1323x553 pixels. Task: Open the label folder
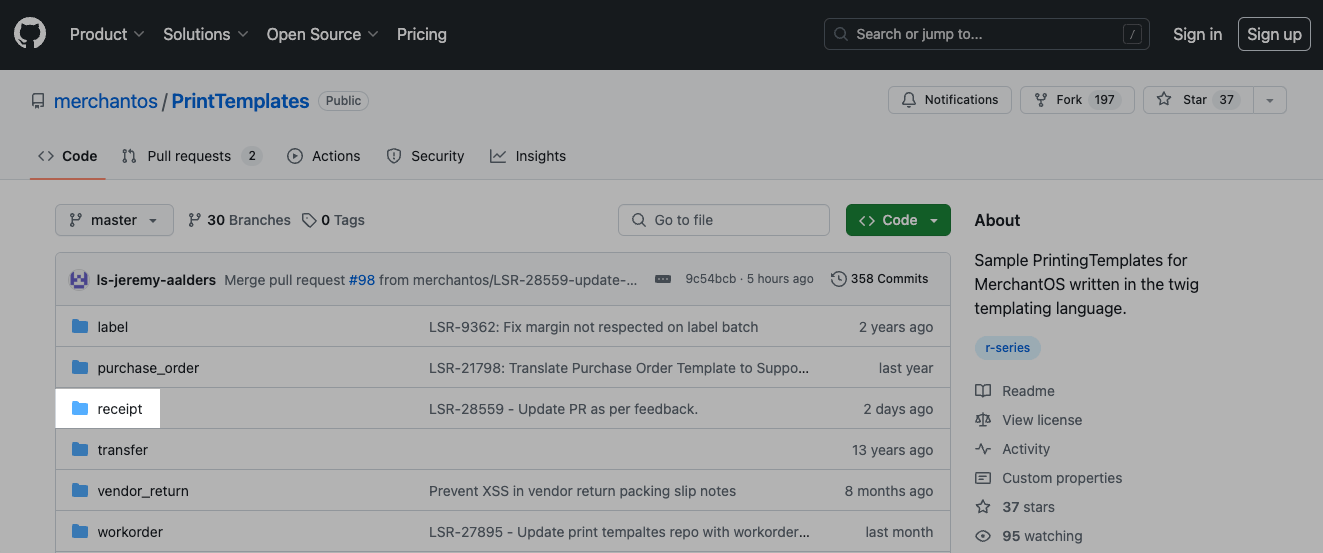pyautogui.click(x=113, y=327)
